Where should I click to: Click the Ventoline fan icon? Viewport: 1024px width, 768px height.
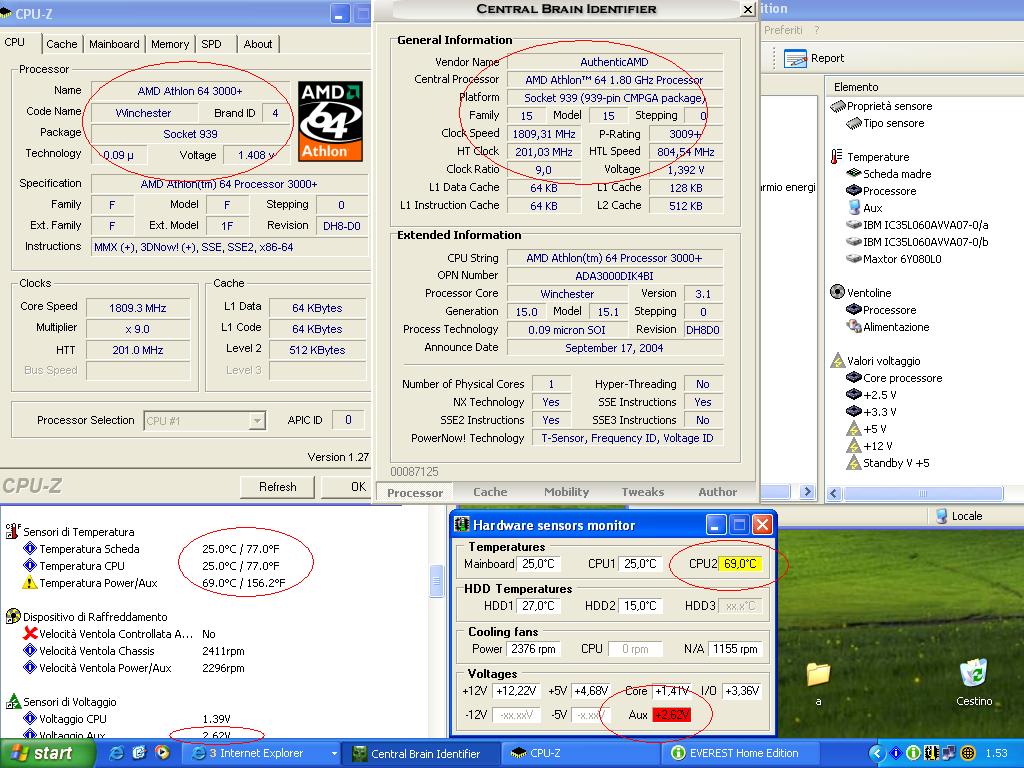tap(837, 292)
